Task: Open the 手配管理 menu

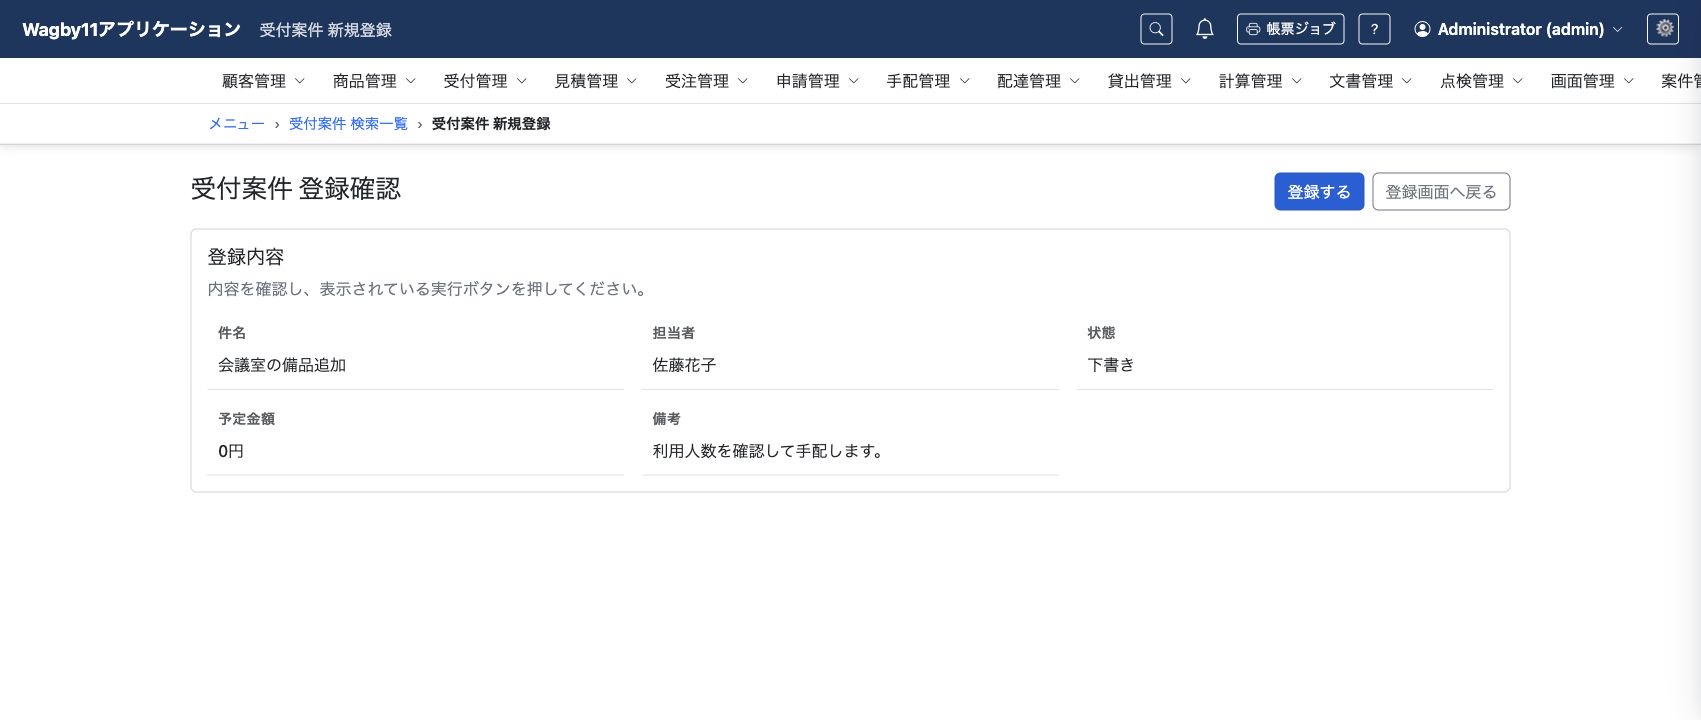Action: pos(928,81)
